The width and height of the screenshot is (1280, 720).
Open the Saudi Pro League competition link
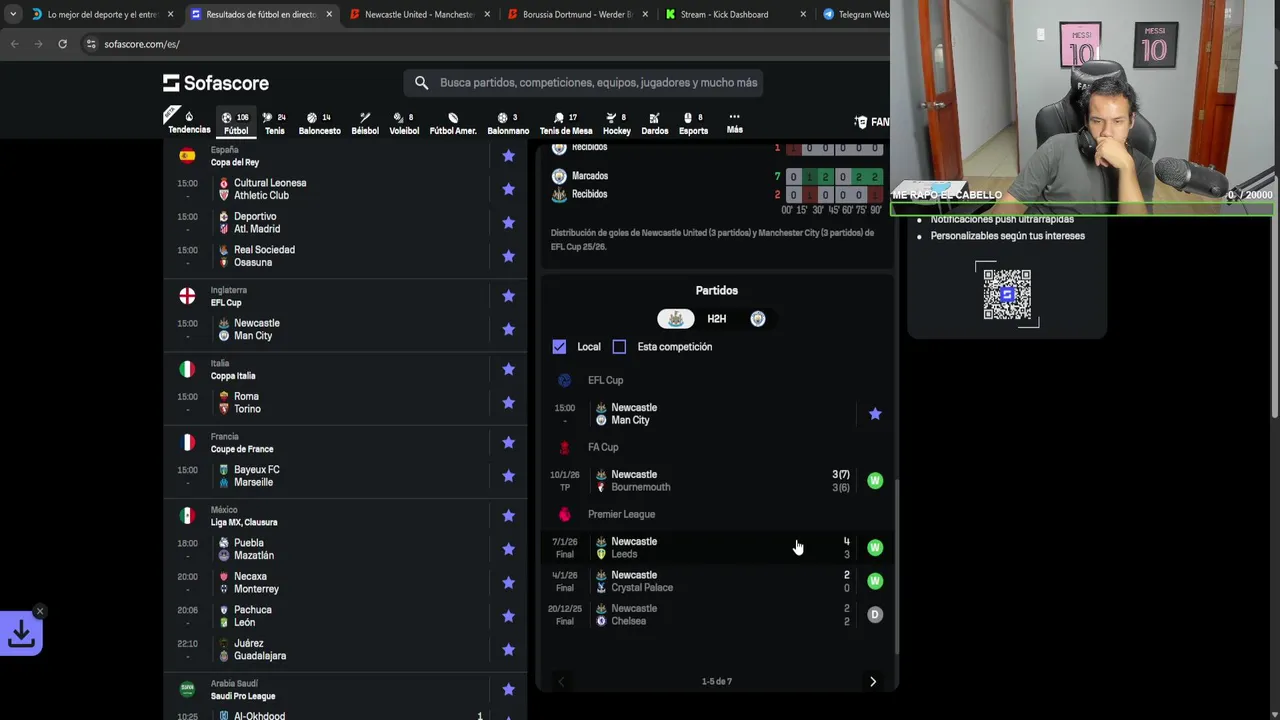(243, 696)
